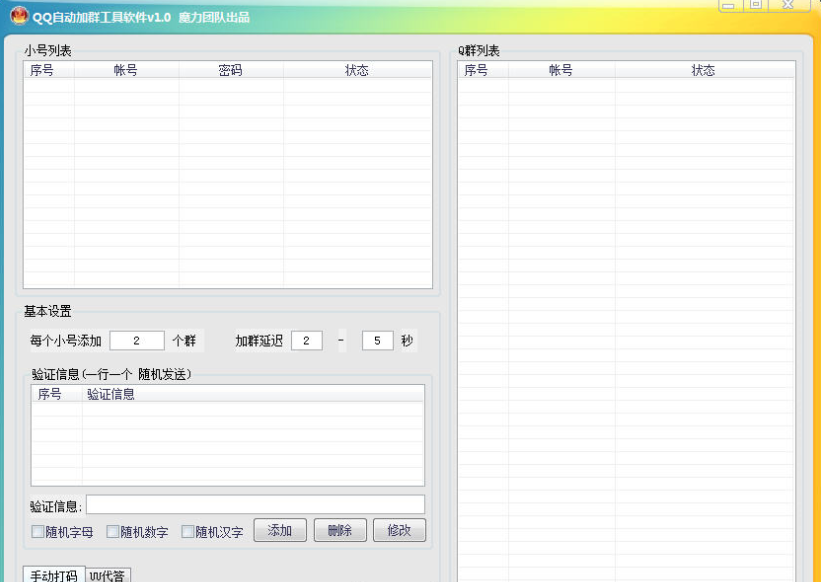Close the QQ自动加群工具 window

tap(790, 5)
